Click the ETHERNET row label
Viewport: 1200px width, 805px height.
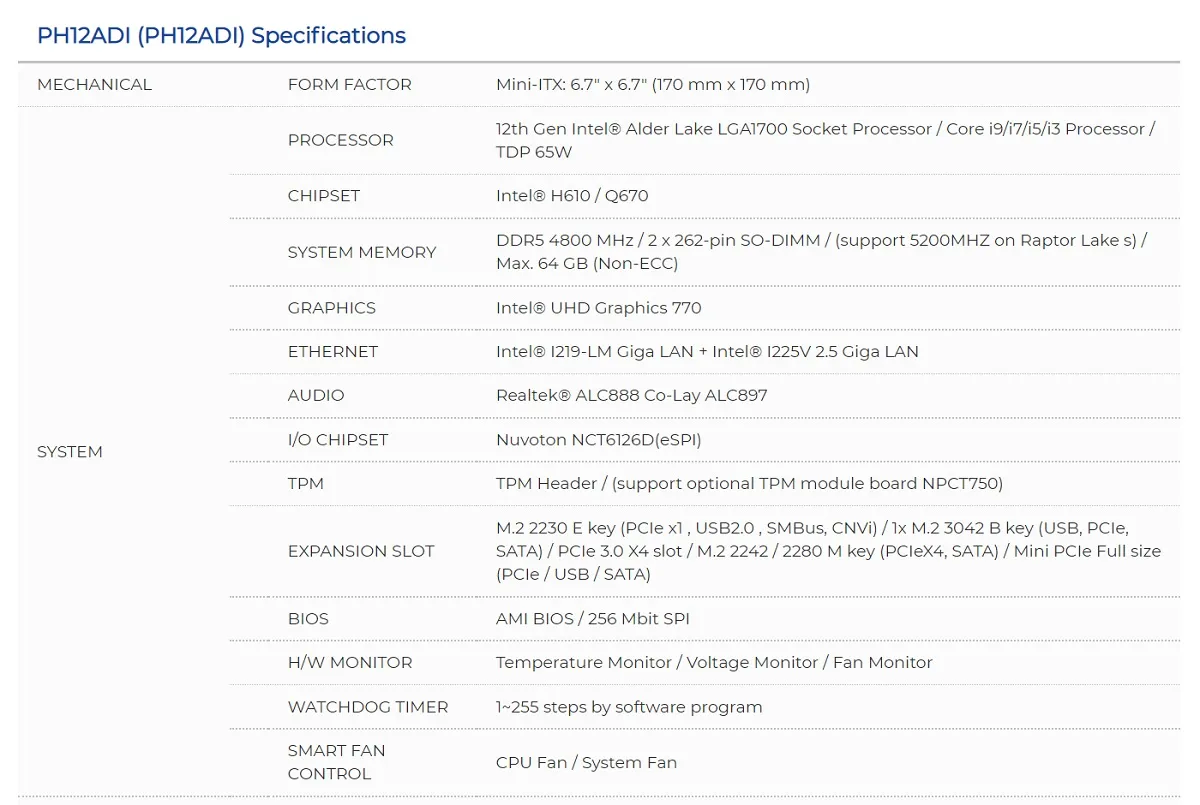click(x=333, y=352)
